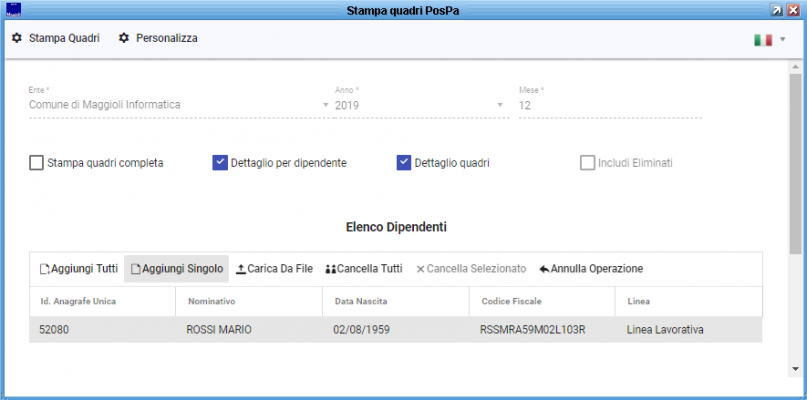This screenshot has height=400, width=807.
Task: Click the Annulla Operazione undo arrow icon
Action: (x=544, y=269)
